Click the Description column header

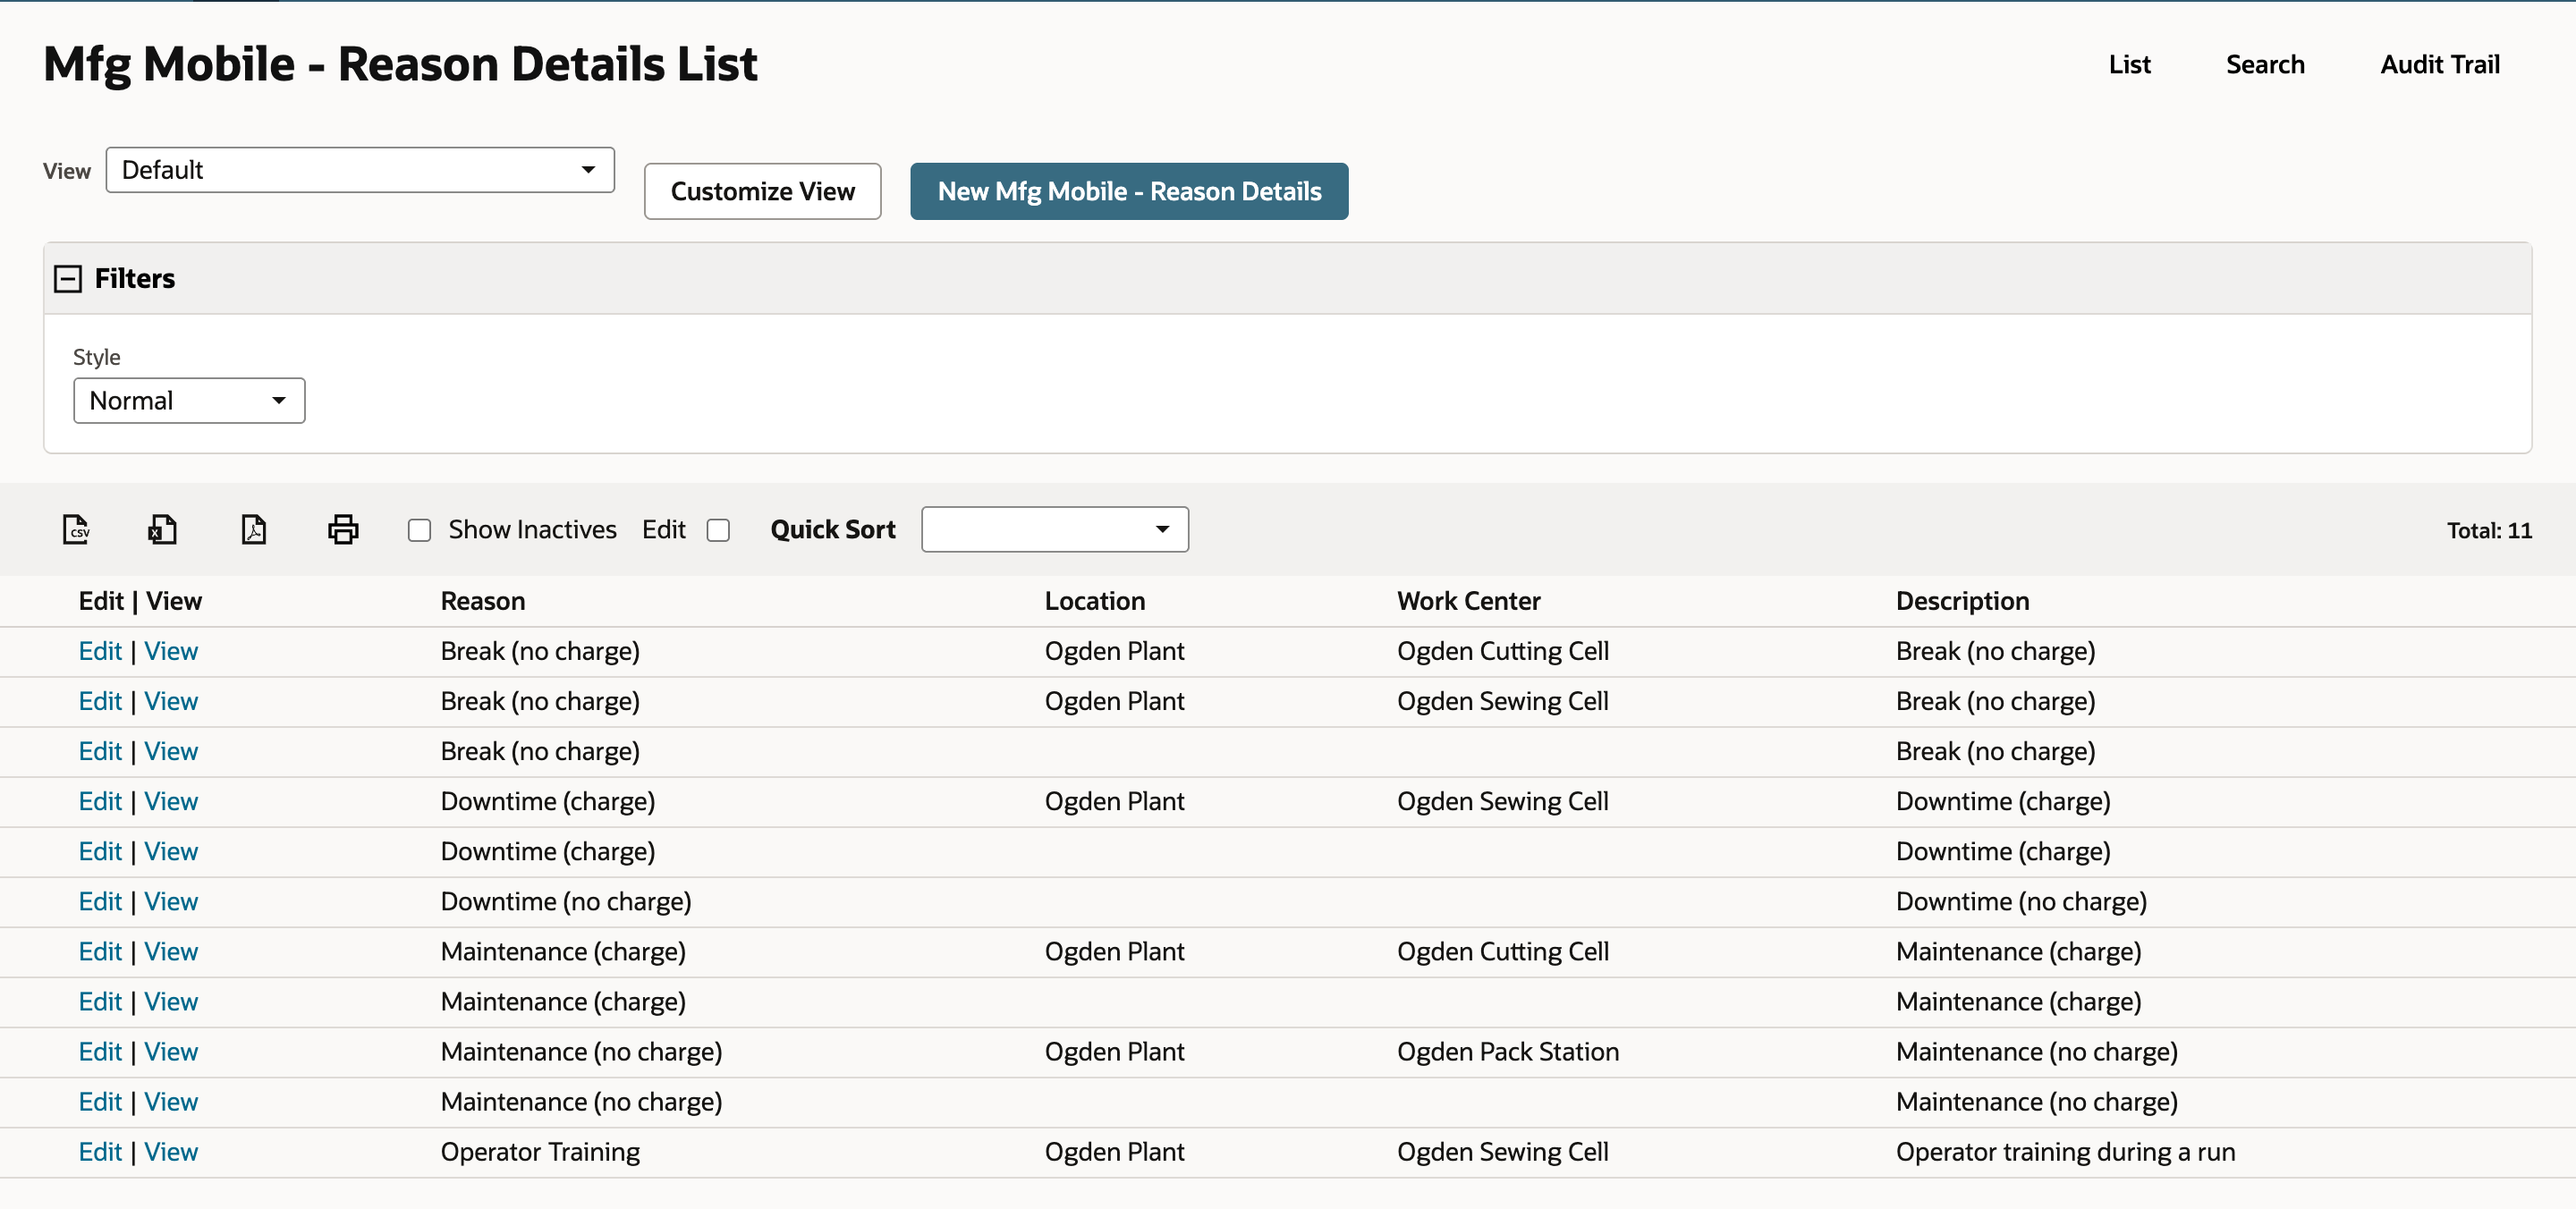[x=1962, y=601]
